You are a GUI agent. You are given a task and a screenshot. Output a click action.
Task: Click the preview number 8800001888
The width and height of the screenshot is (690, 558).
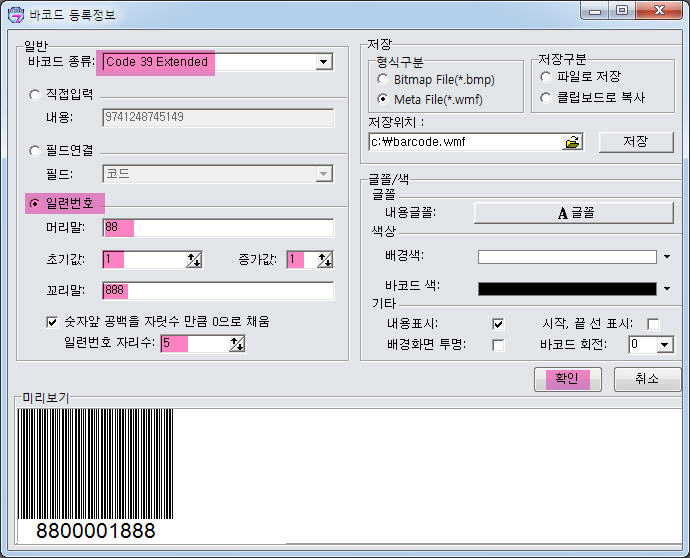[96, 531]
